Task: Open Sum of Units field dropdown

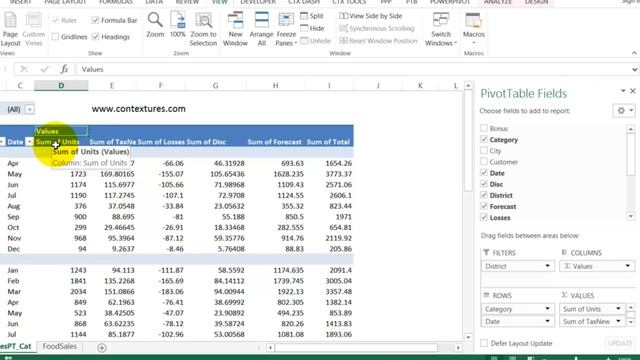Action: click(618, 309)
